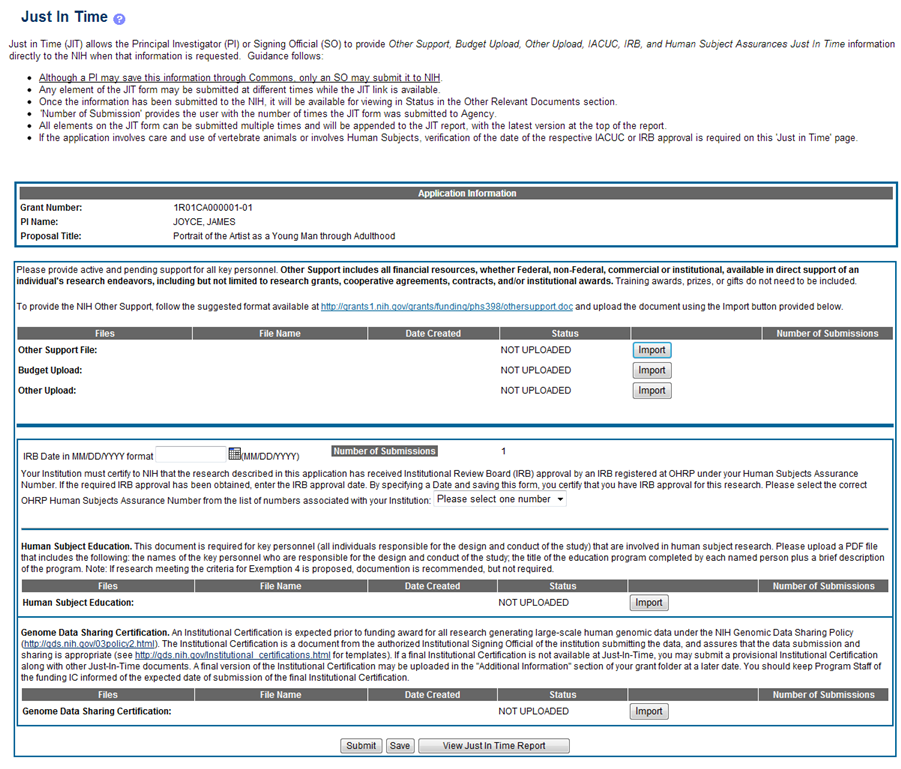901x769 pixels.
Task: Click the Application Information header bar
Action: pyautogui.click(x=454, y=193)
